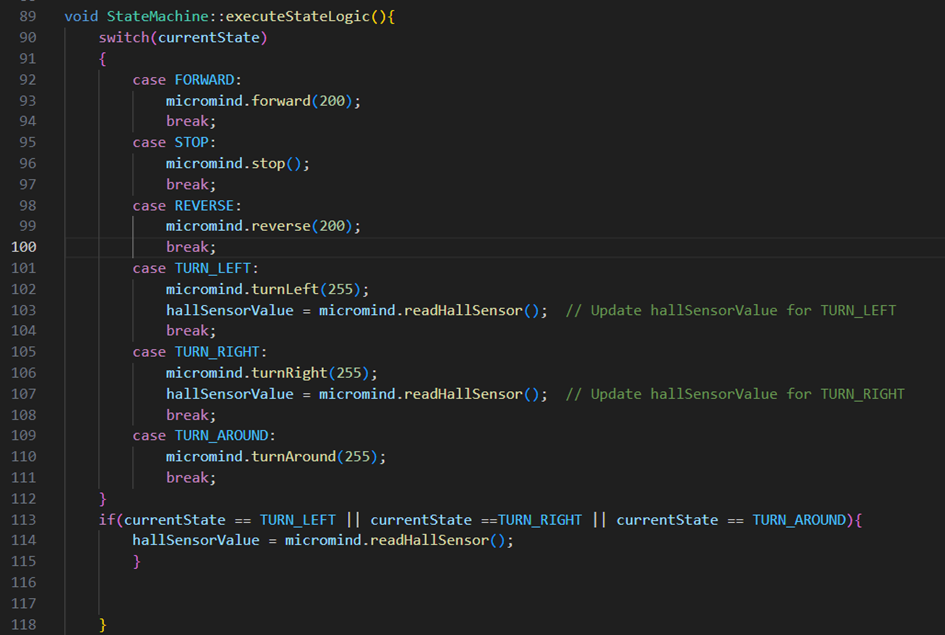Click 'TURN_RIGHT' in the case on line 105

[x=217, y=352]
